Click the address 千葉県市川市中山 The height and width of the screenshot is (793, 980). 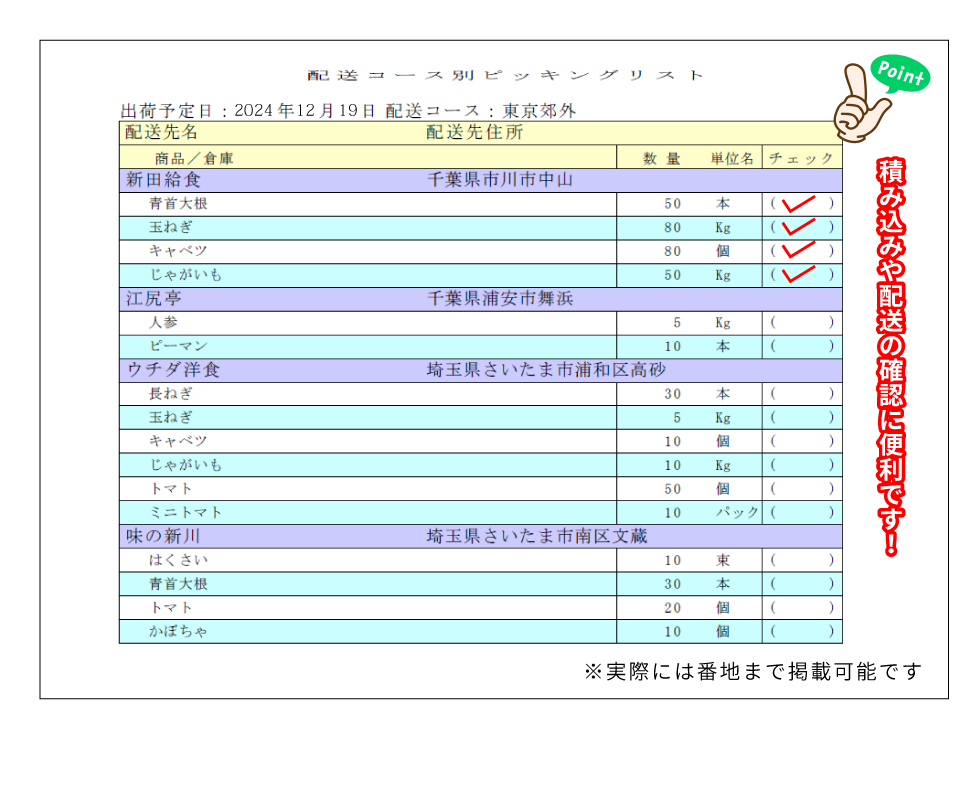pos(500,180)
